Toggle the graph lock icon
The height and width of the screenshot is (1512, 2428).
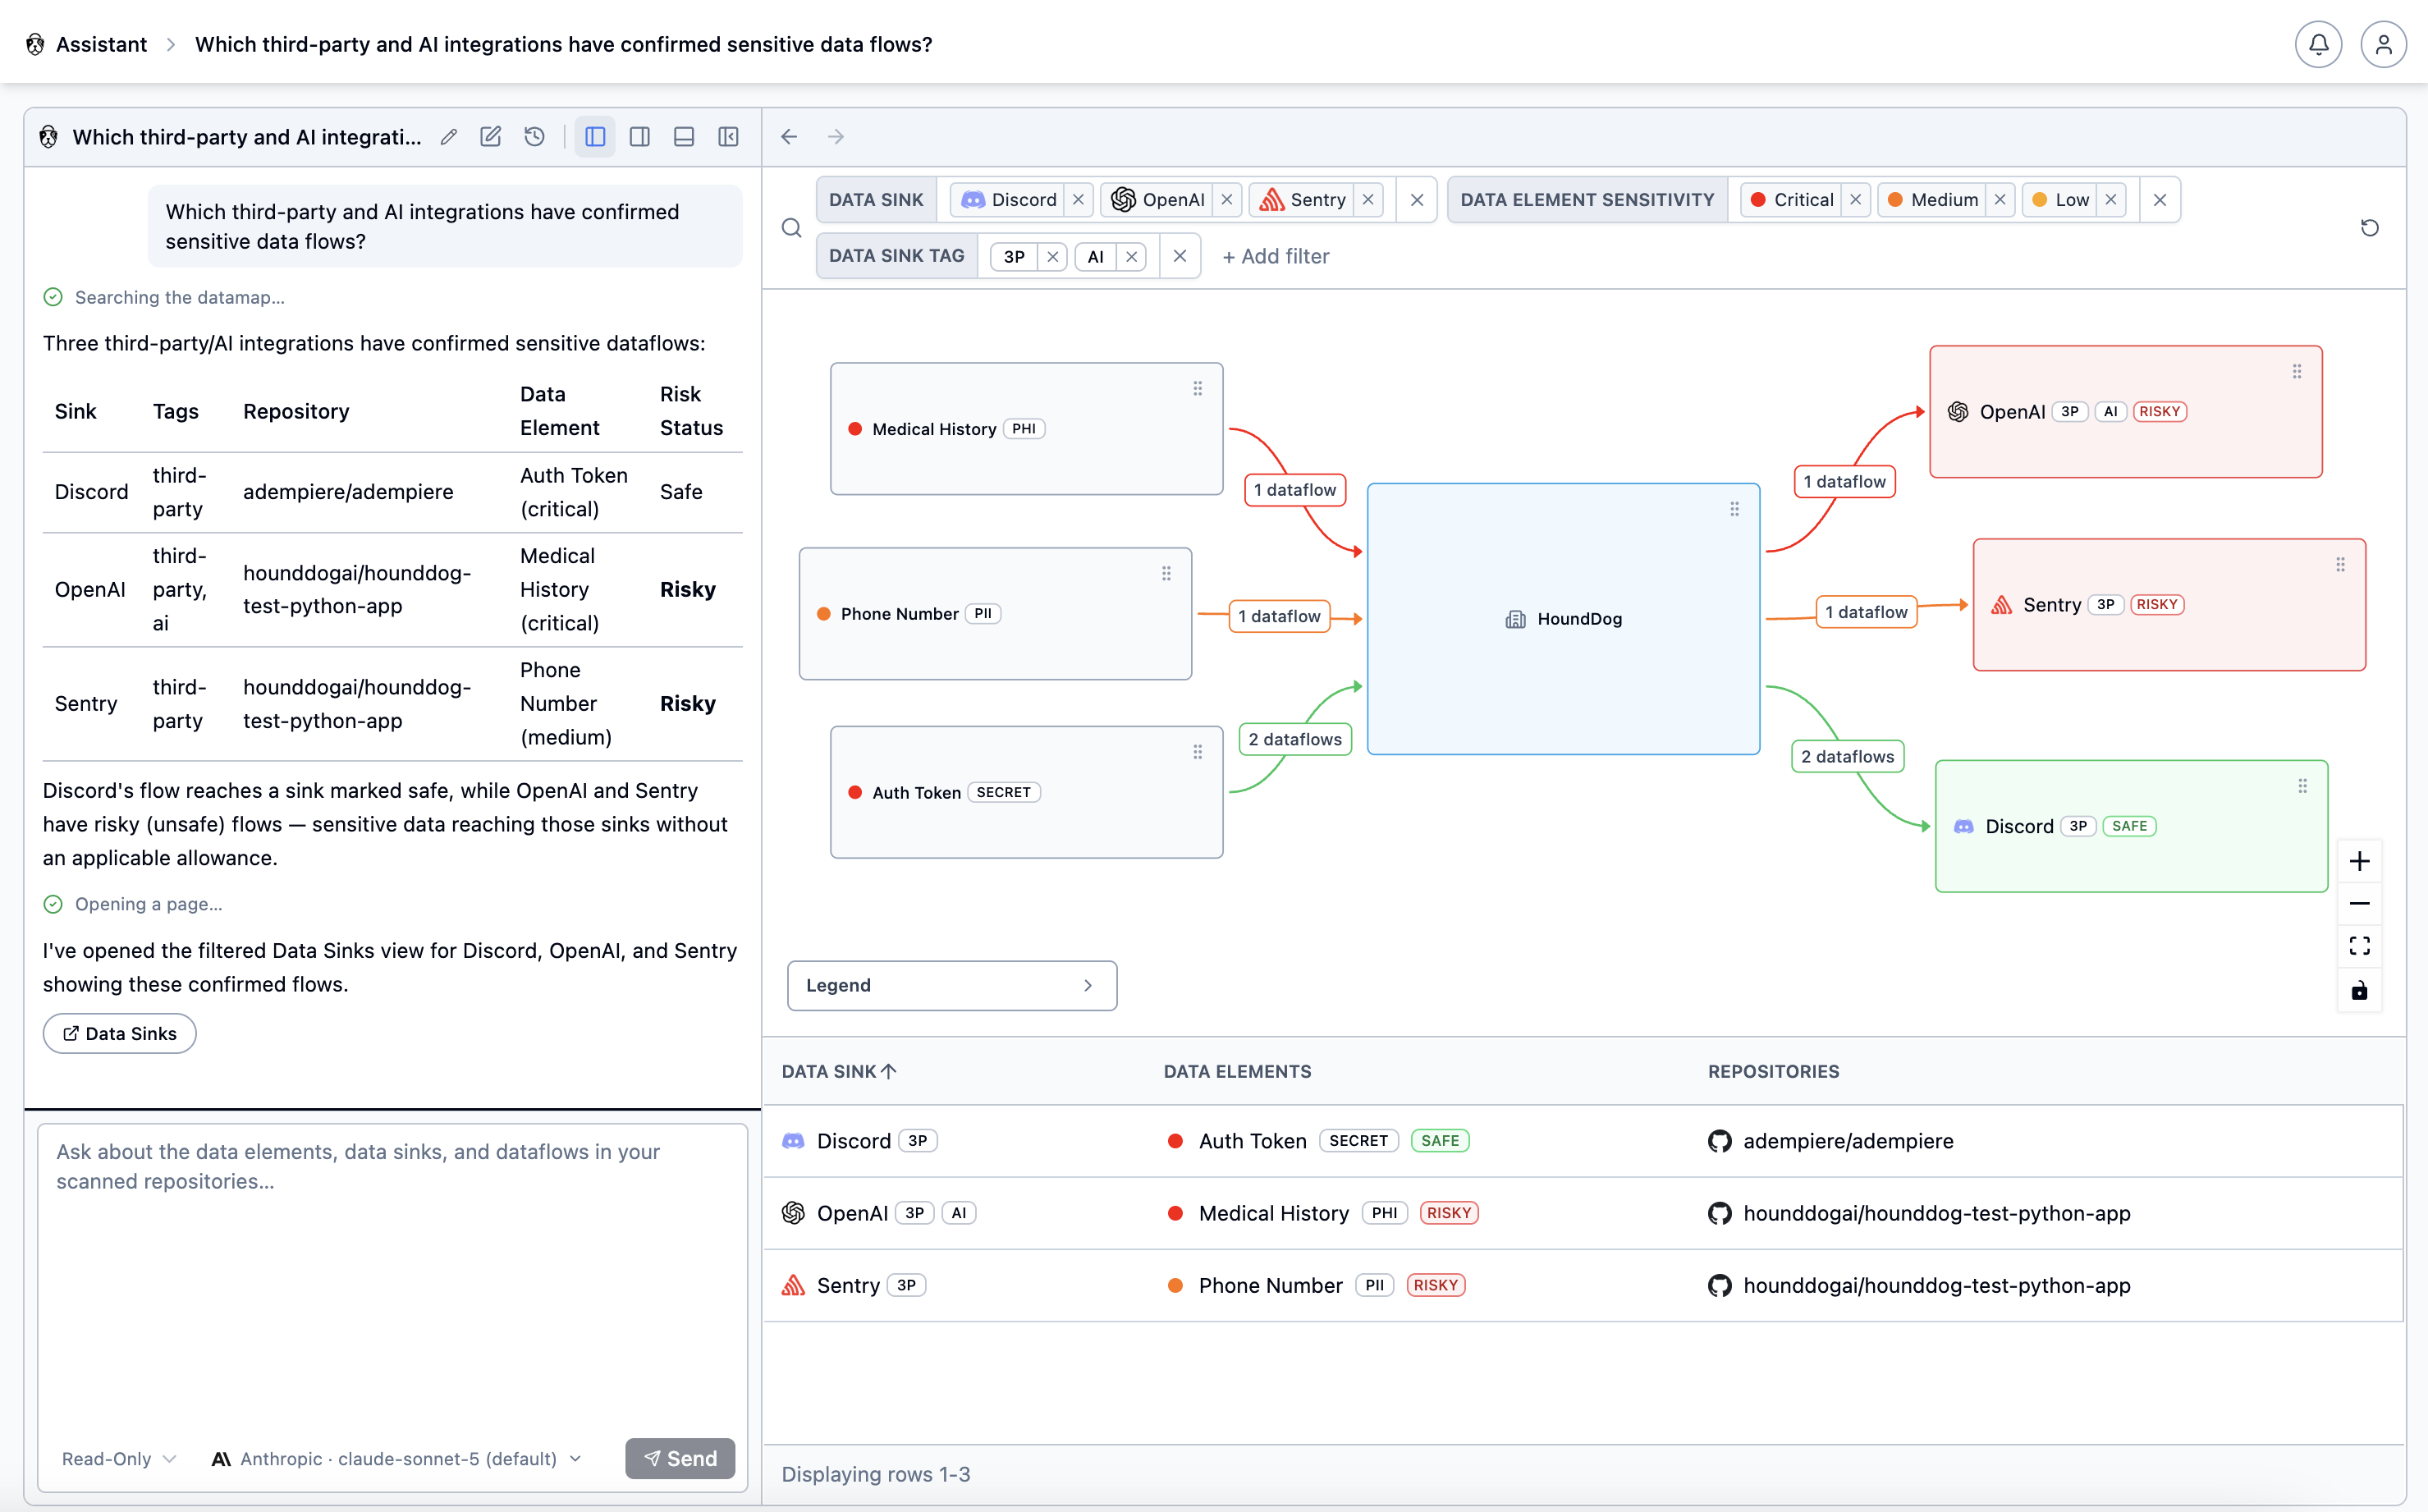[2359, 990]
